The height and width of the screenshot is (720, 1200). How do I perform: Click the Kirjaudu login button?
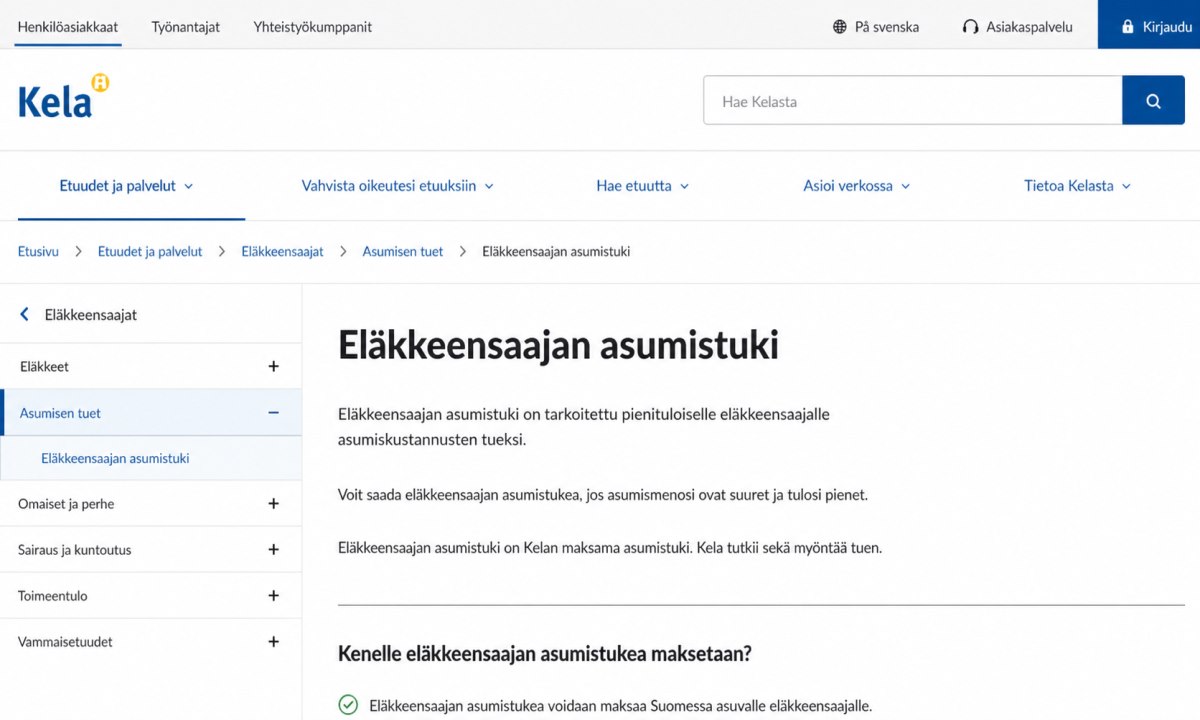(x=1149, y=24)
